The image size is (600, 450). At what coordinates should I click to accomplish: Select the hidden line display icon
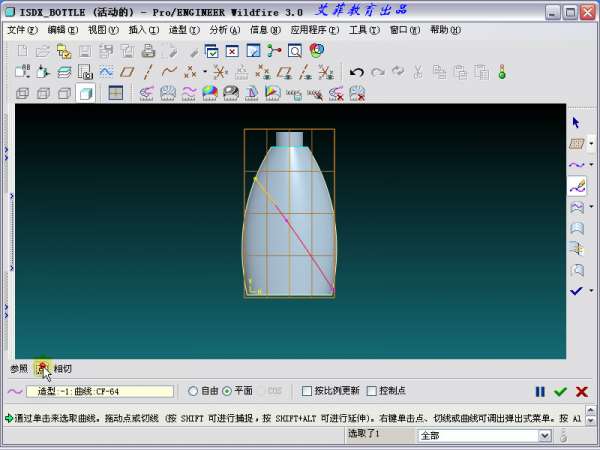click(x=43, y=93)
